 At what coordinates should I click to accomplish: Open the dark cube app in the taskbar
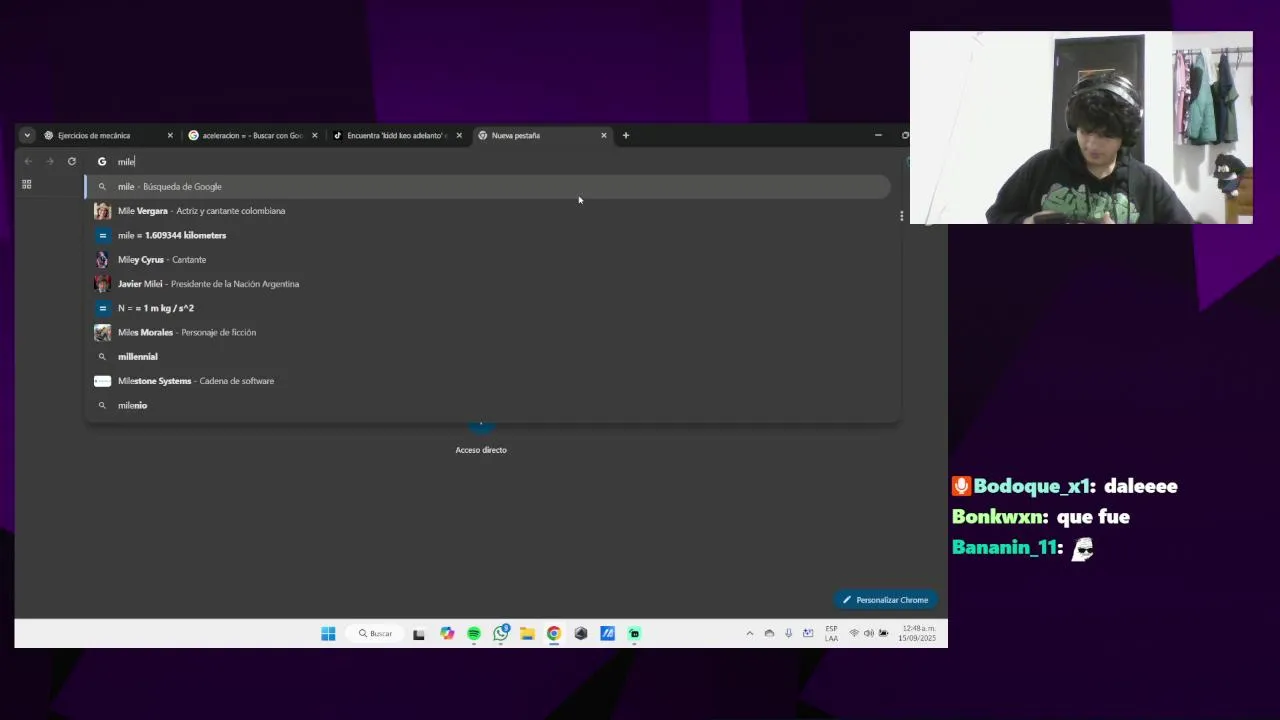(x=581, y=633)
